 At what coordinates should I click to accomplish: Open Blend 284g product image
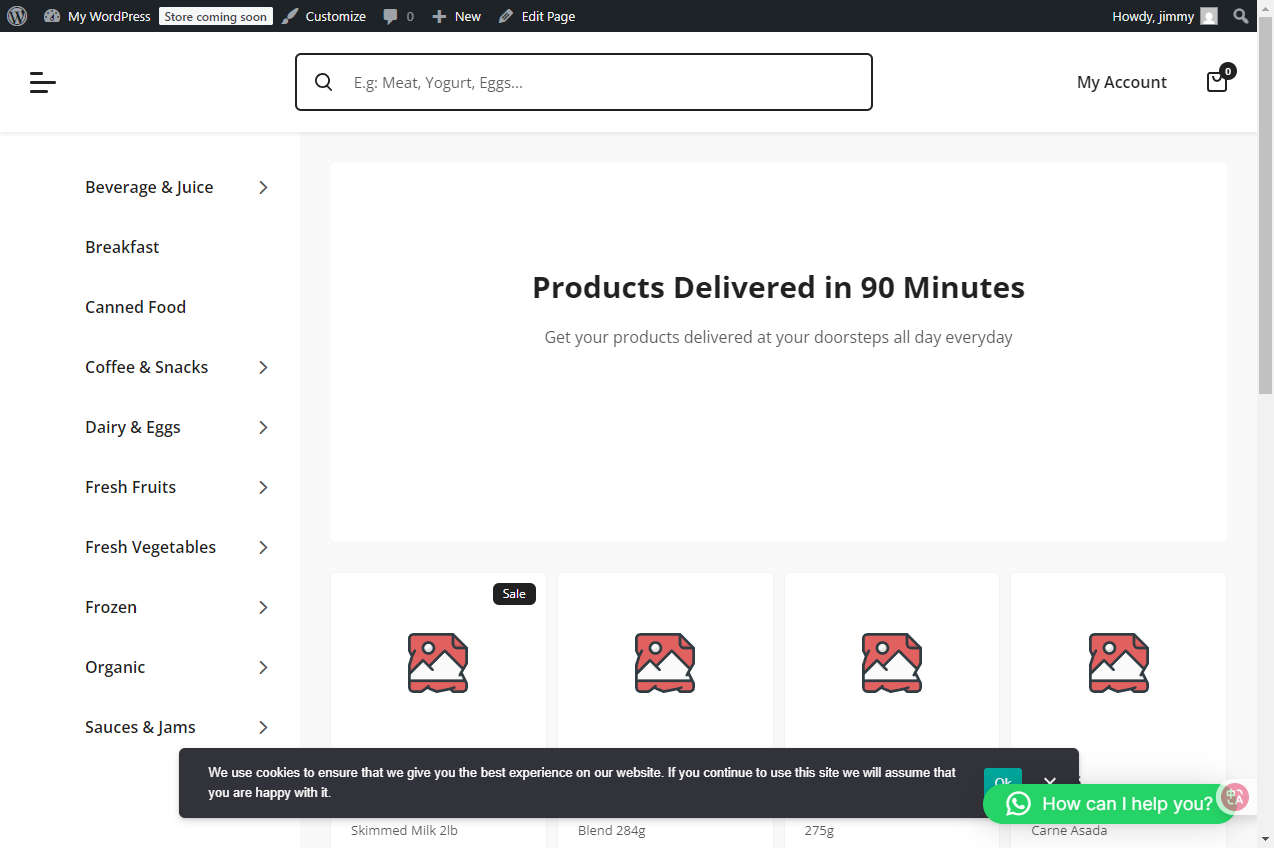[665, 663]
